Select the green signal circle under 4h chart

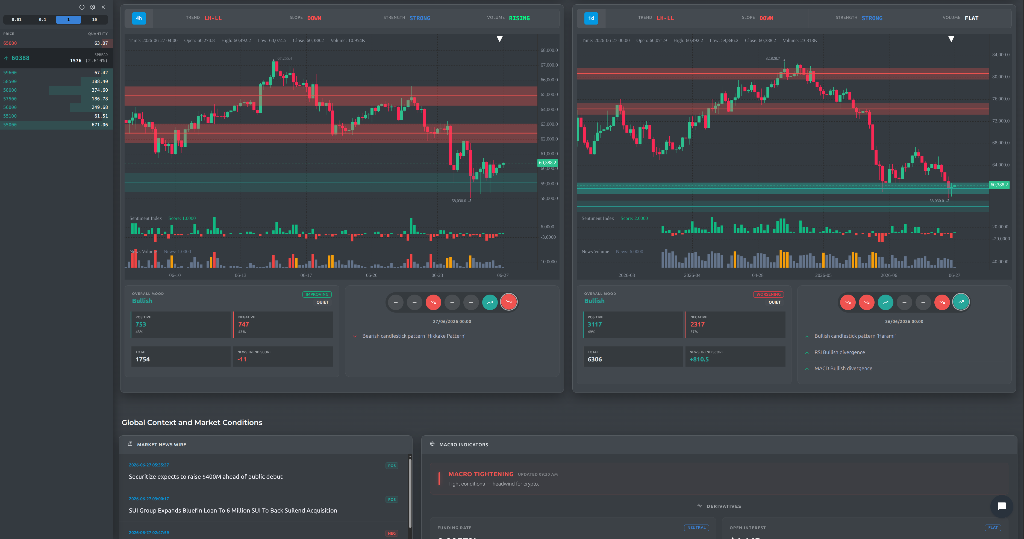[x=489, y=302]
